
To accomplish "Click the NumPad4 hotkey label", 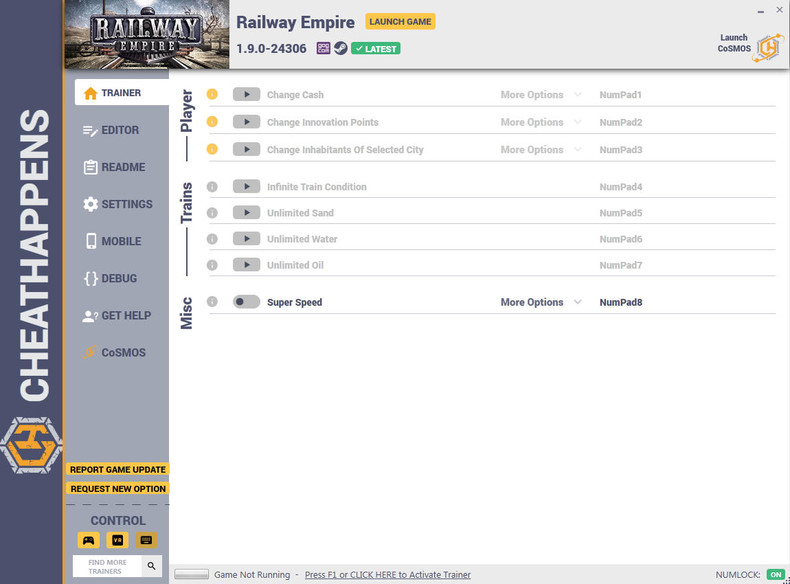I will (x=621, y=187).
